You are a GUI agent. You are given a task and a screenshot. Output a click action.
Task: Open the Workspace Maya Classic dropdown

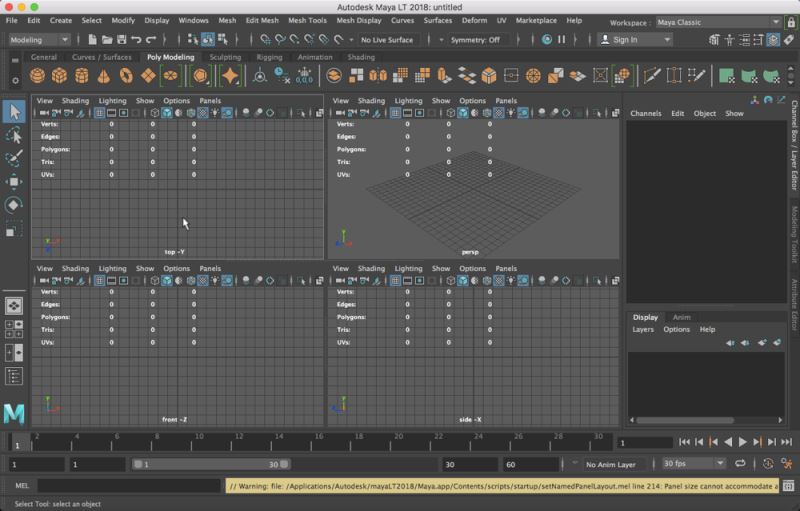718,22
